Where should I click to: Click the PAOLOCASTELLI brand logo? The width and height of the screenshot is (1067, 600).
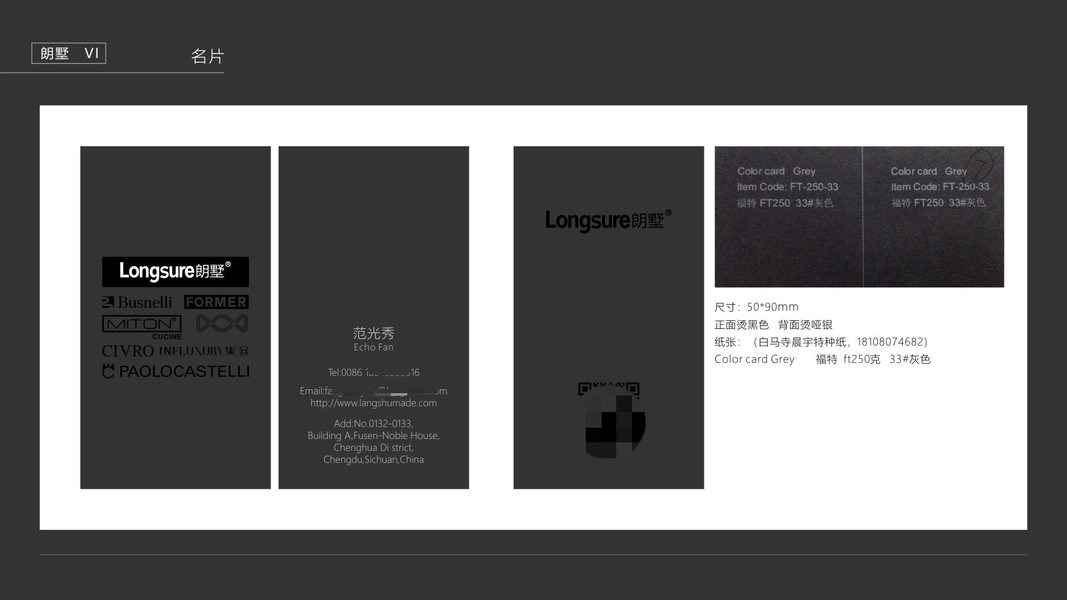[176, 371]
